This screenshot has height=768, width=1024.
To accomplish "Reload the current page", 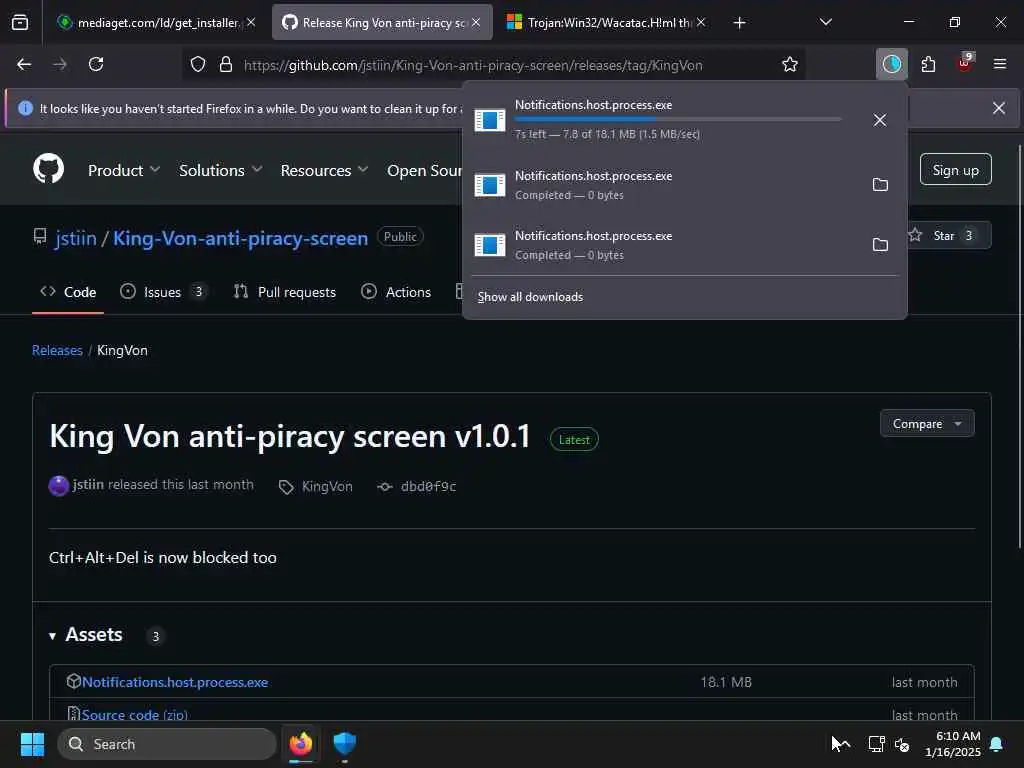I will 96,64.
